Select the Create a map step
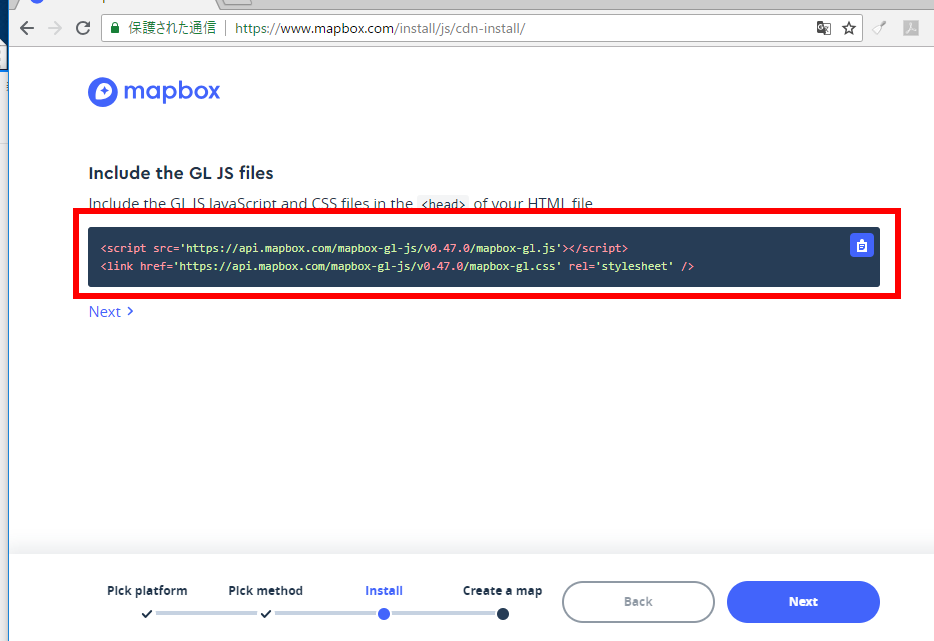 point(502,590)
